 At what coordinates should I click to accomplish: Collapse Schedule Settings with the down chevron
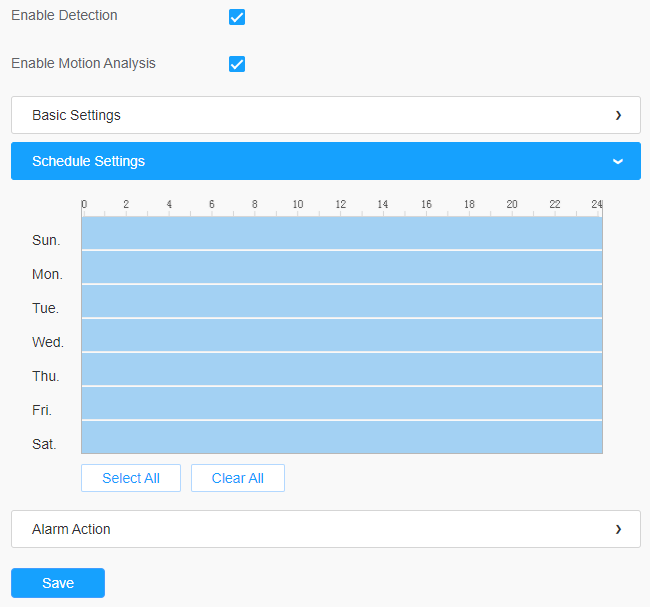click(618, 161)
